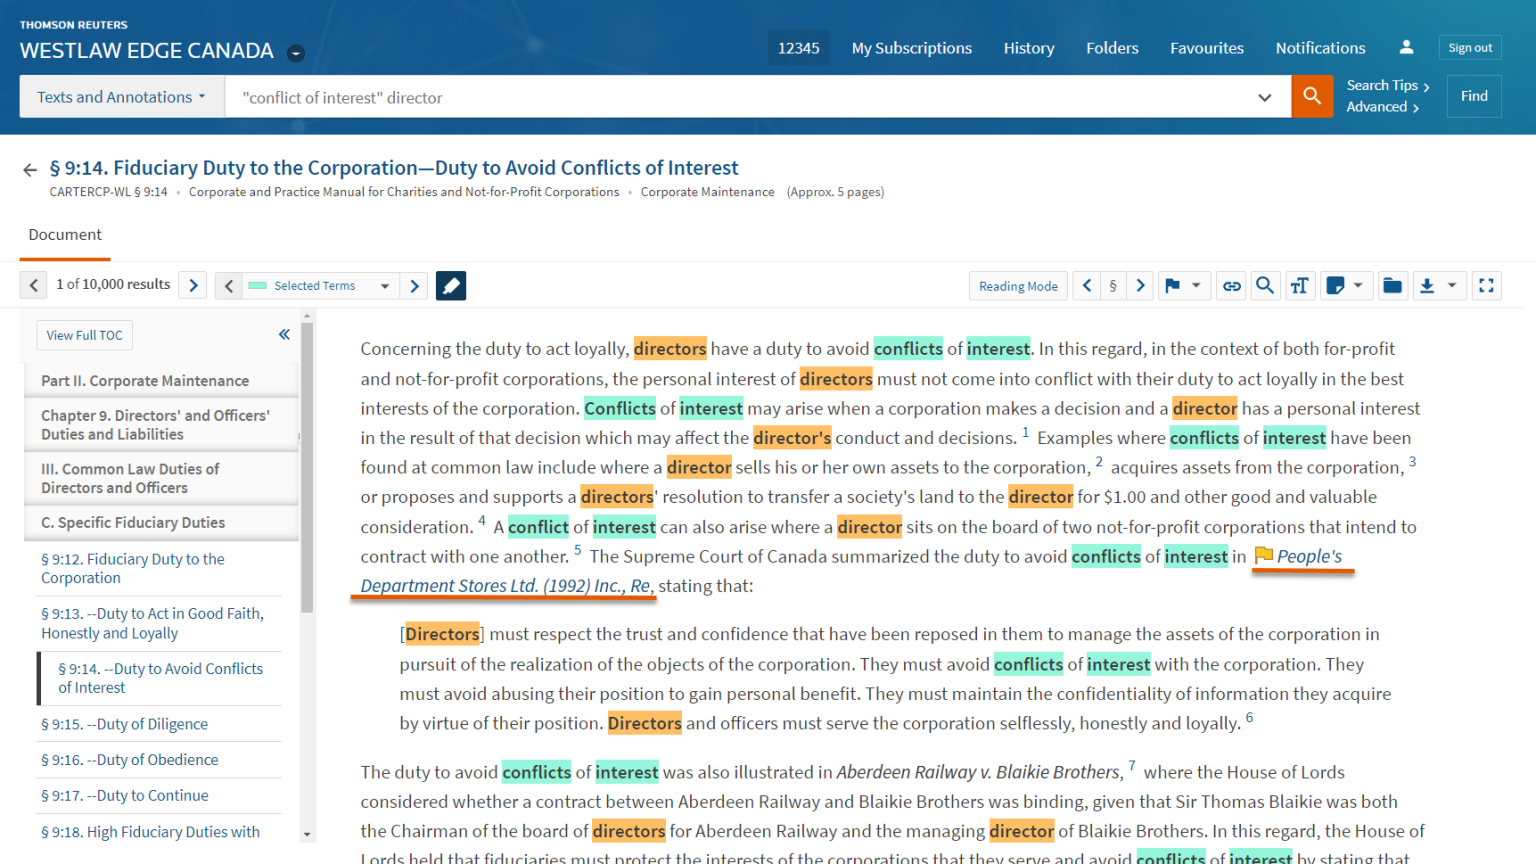
Task: Open the copy link tool
Action: [1231, 285]
